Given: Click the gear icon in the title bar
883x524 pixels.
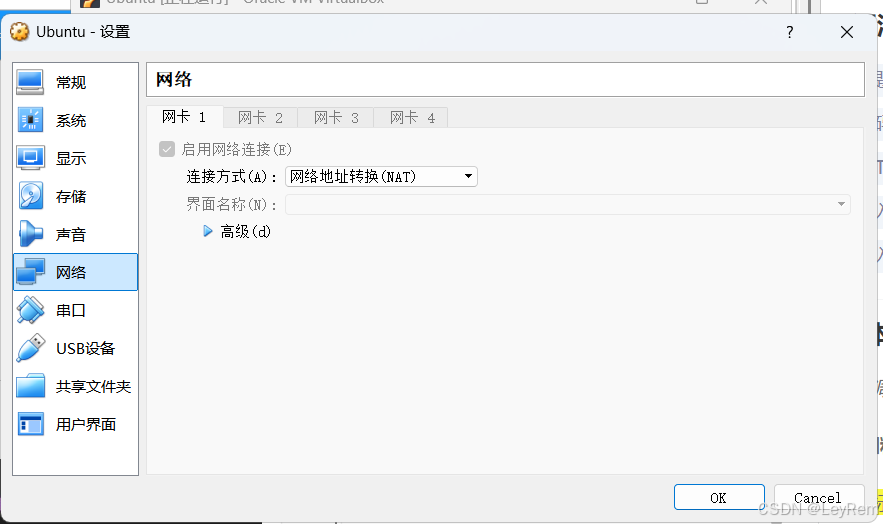Looking at the screenshot, I should (x=20, y=32).
